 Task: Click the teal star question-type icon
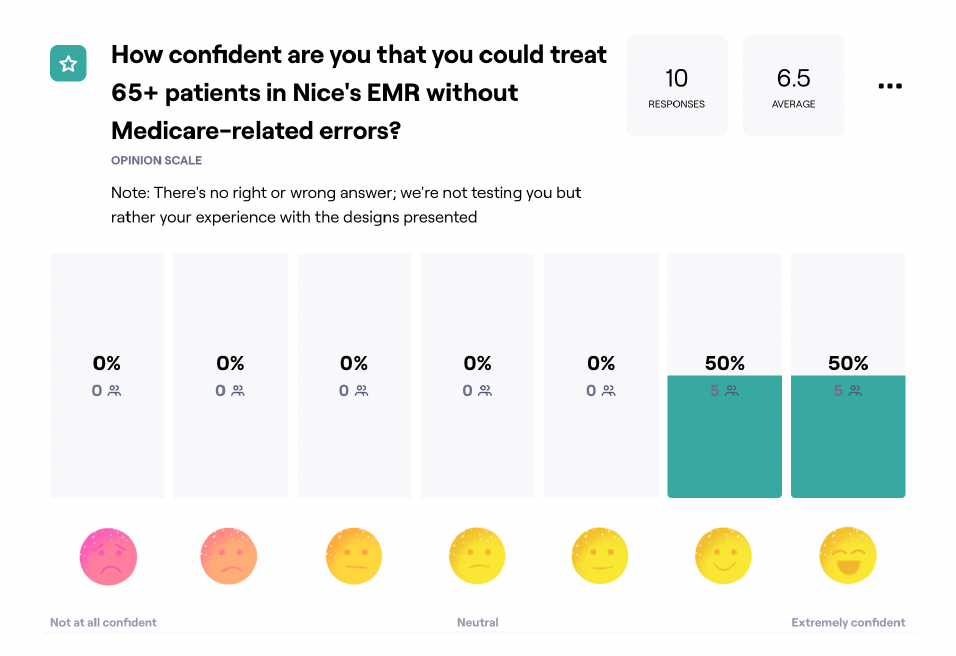coord(68,63)
